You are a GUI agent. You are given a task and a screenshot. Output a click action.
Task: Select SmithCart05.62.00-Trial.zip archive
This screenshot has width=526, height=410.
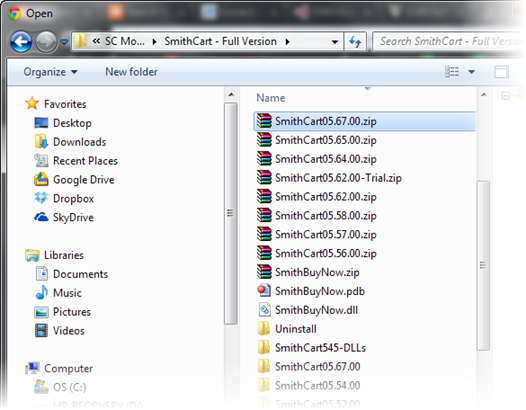coord(329,178)
